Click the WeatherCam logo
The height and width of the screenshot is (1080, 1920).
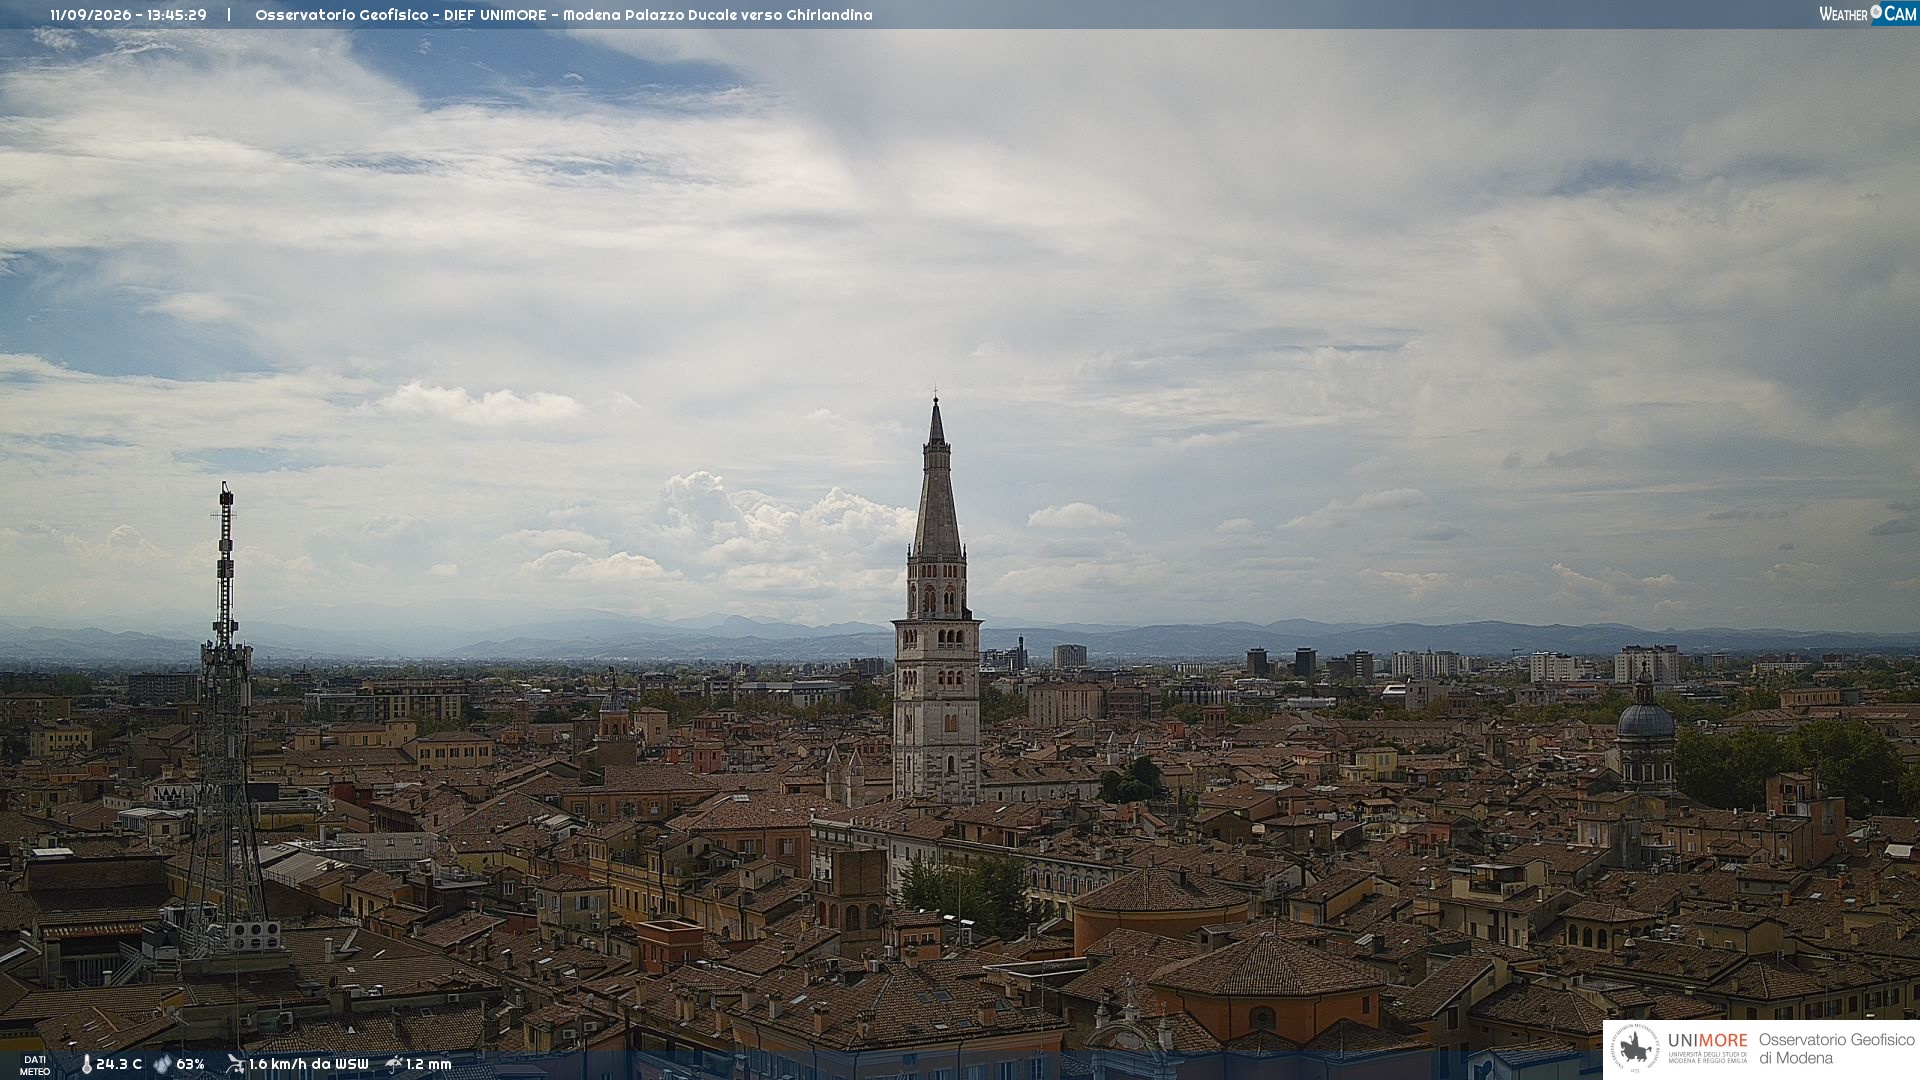(x=1867, y=14)
